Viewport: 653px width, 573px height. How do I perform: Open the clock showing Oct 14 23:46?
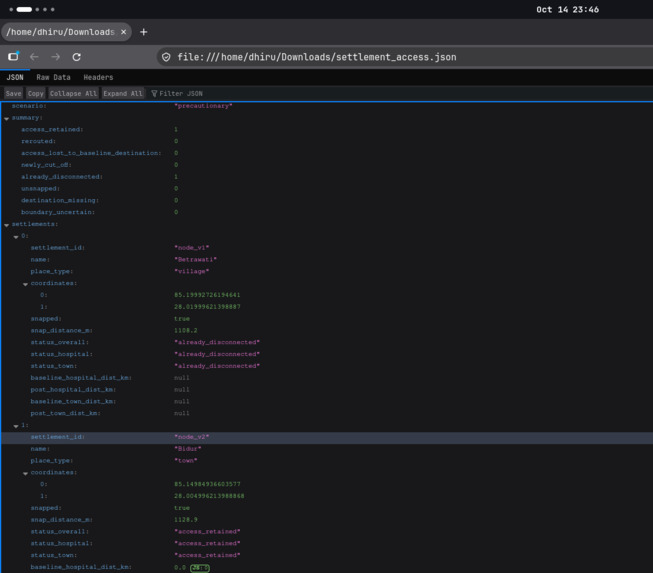567,10
